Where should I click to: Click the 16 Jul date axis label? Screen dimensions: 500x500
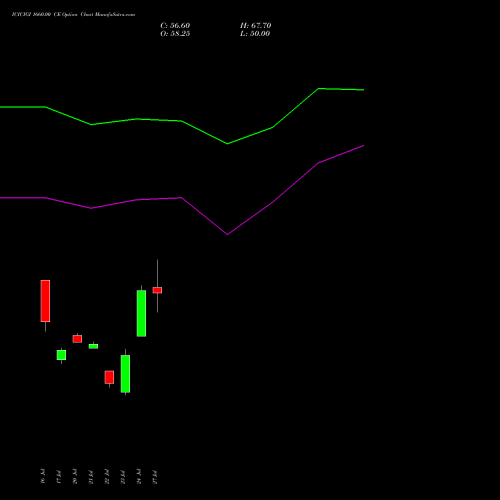point(43,476)
